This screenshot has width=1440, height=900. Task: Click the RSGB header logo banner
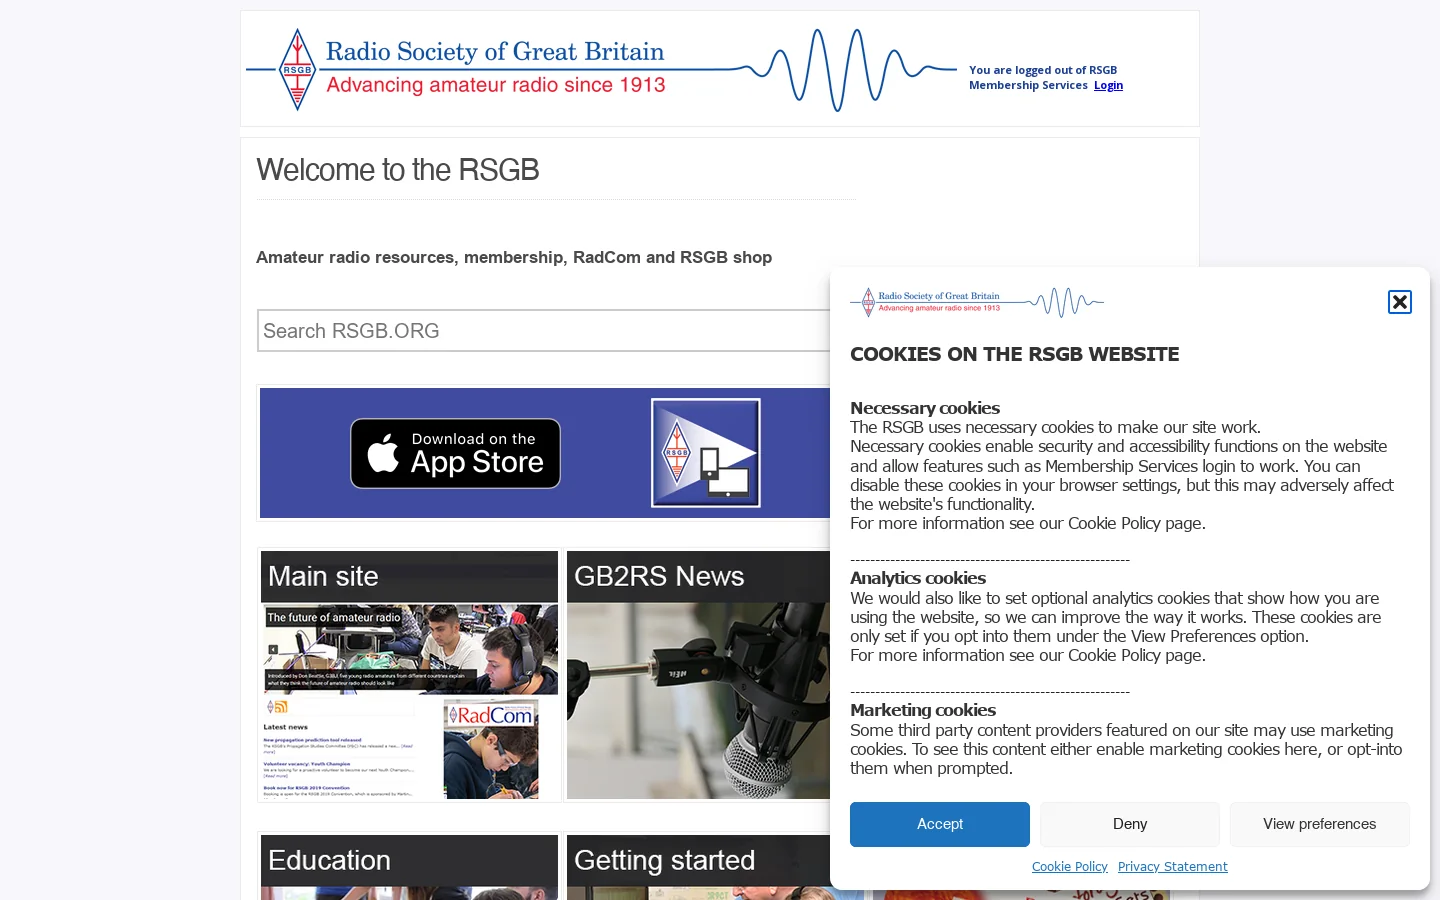tap(601, 69)
